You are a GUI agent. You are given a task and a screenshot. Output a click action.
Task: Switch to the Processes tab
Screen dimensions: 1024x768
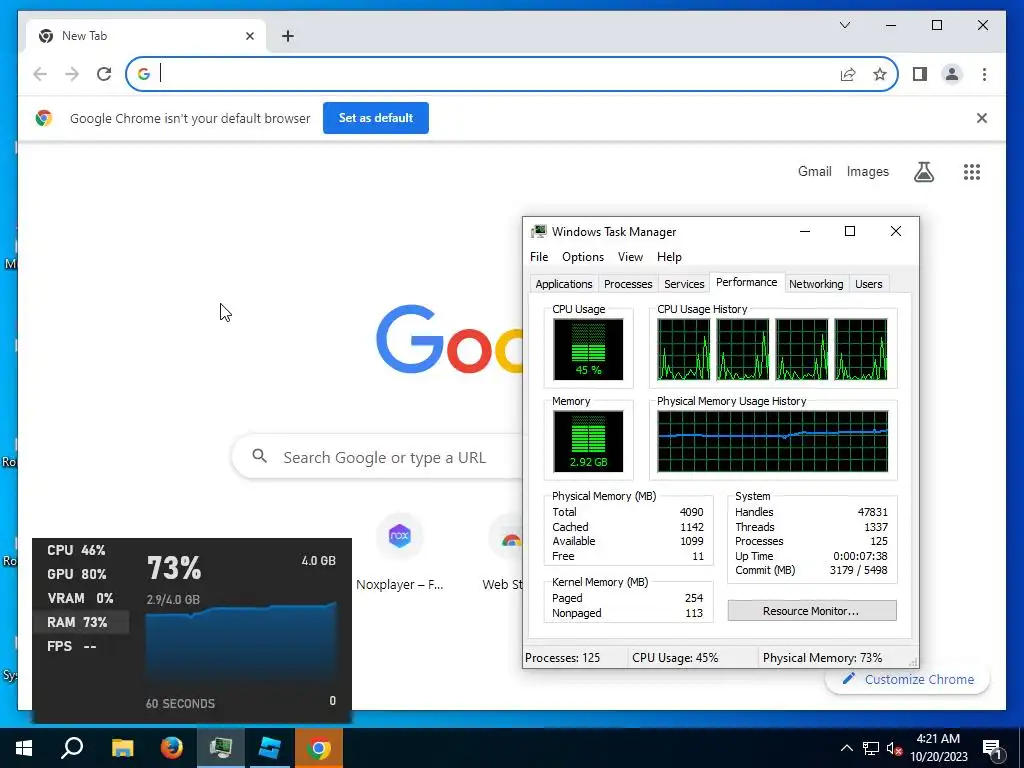(x=628, y=284)
